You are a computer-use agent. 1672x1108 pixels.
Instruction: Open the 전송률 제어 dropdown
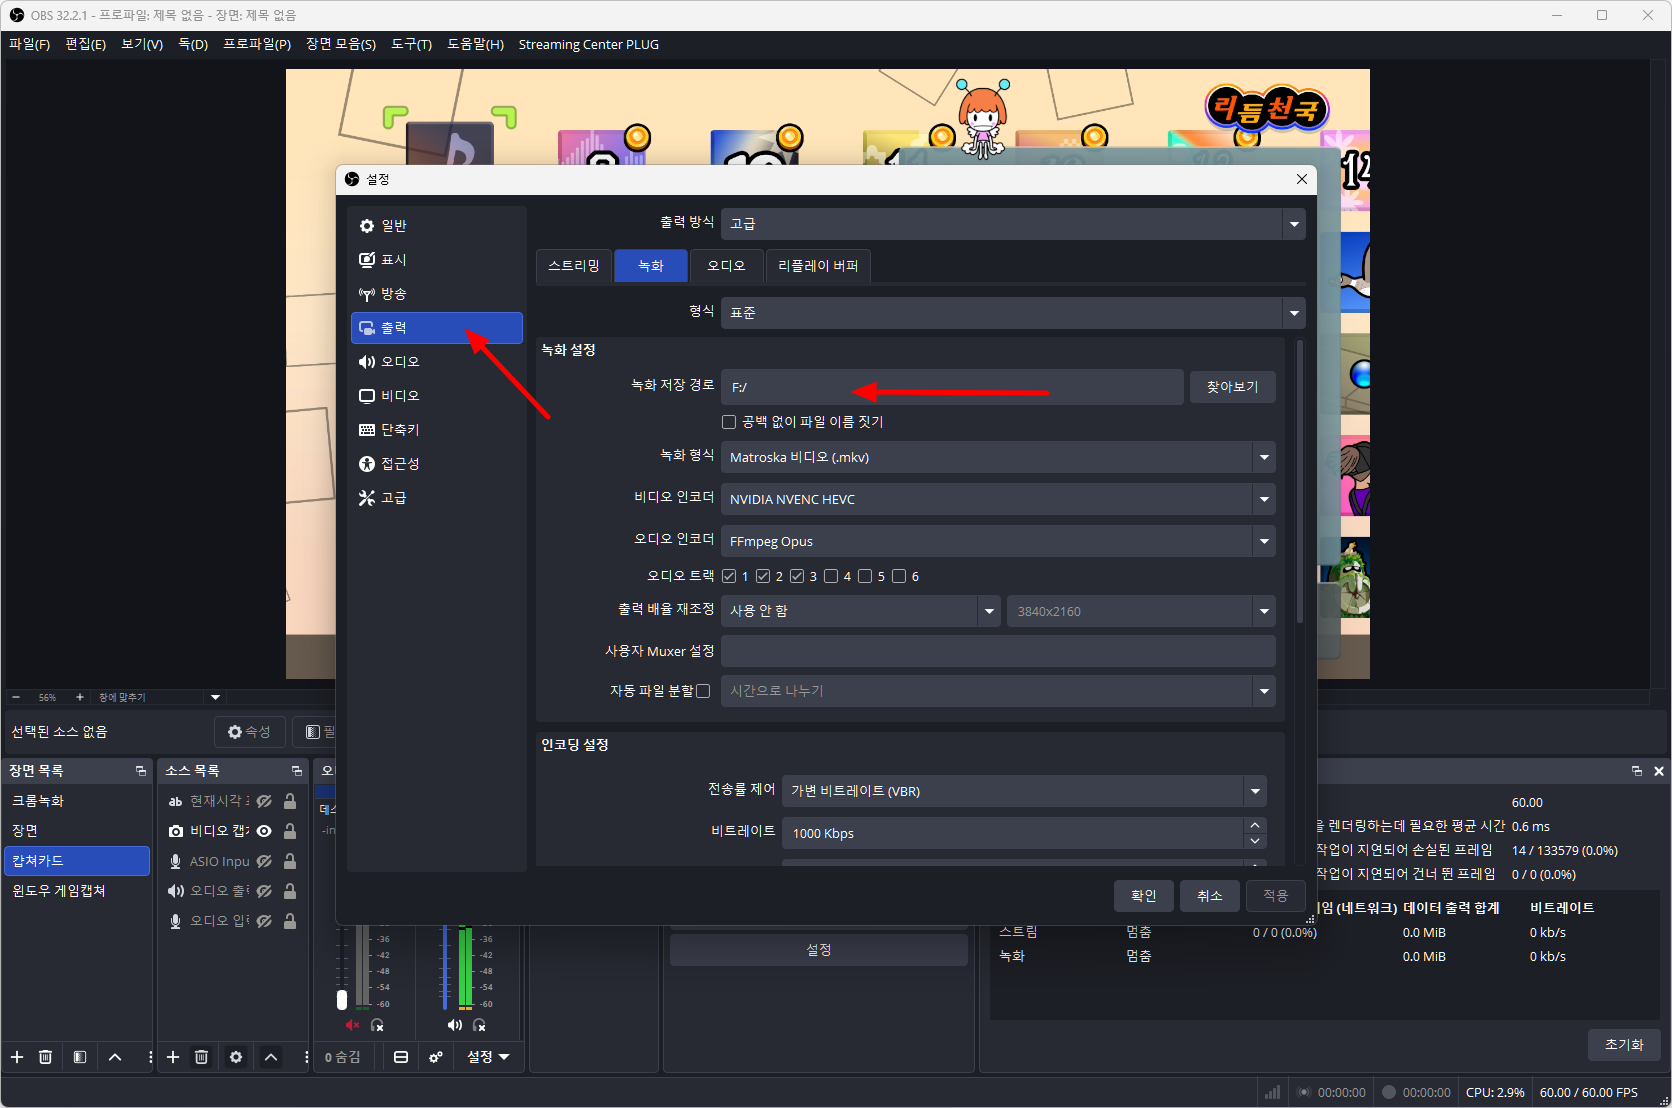click(1024, 791)
